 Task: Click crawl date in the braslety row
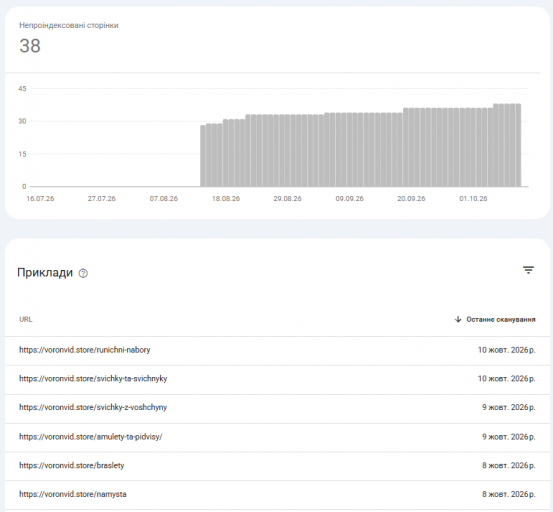tap(509, 466)
